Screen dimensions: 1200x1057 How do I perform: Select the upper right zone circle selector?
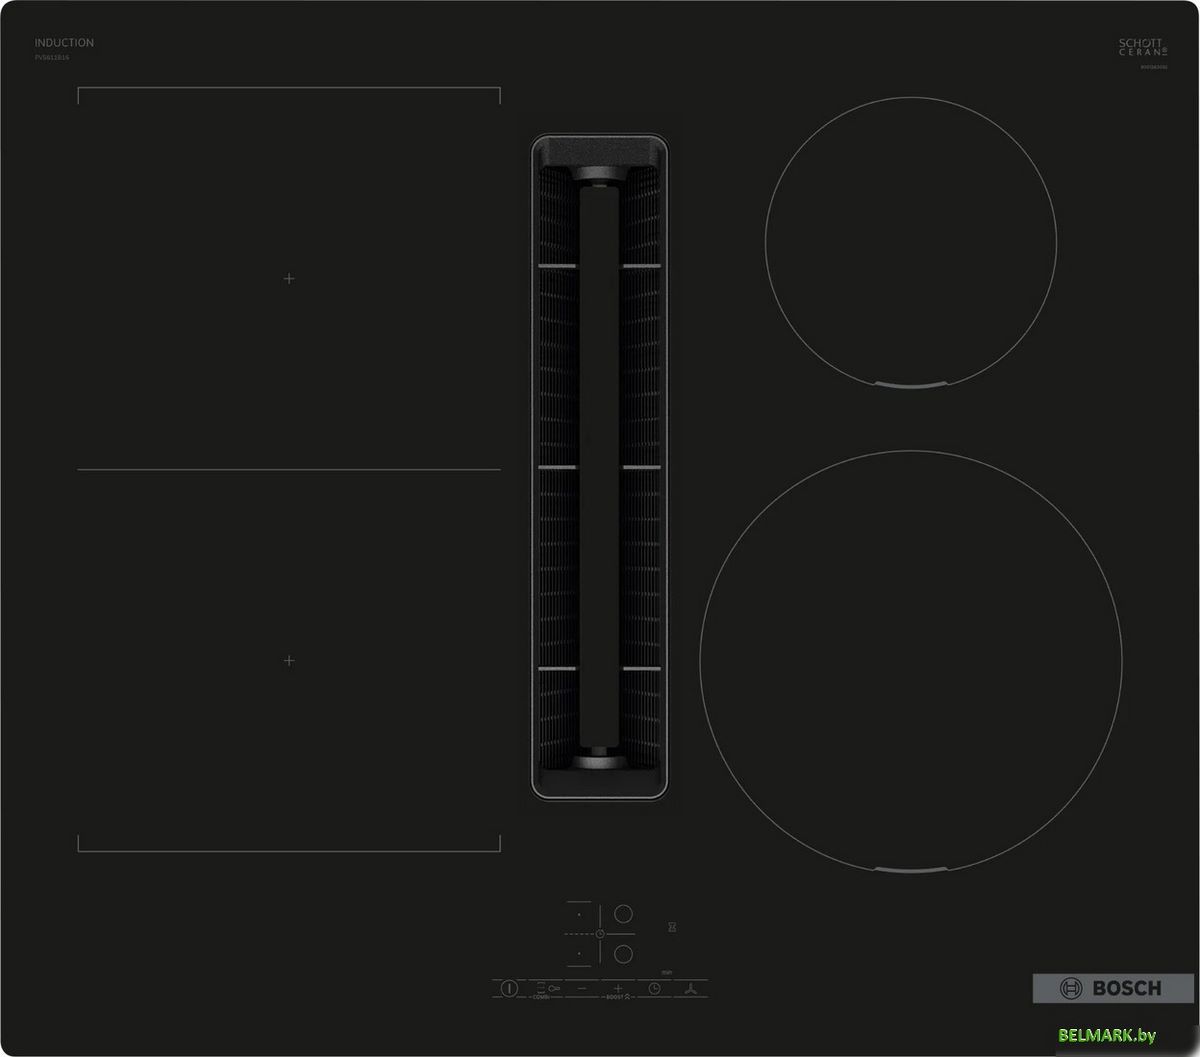tap(623, 913)
